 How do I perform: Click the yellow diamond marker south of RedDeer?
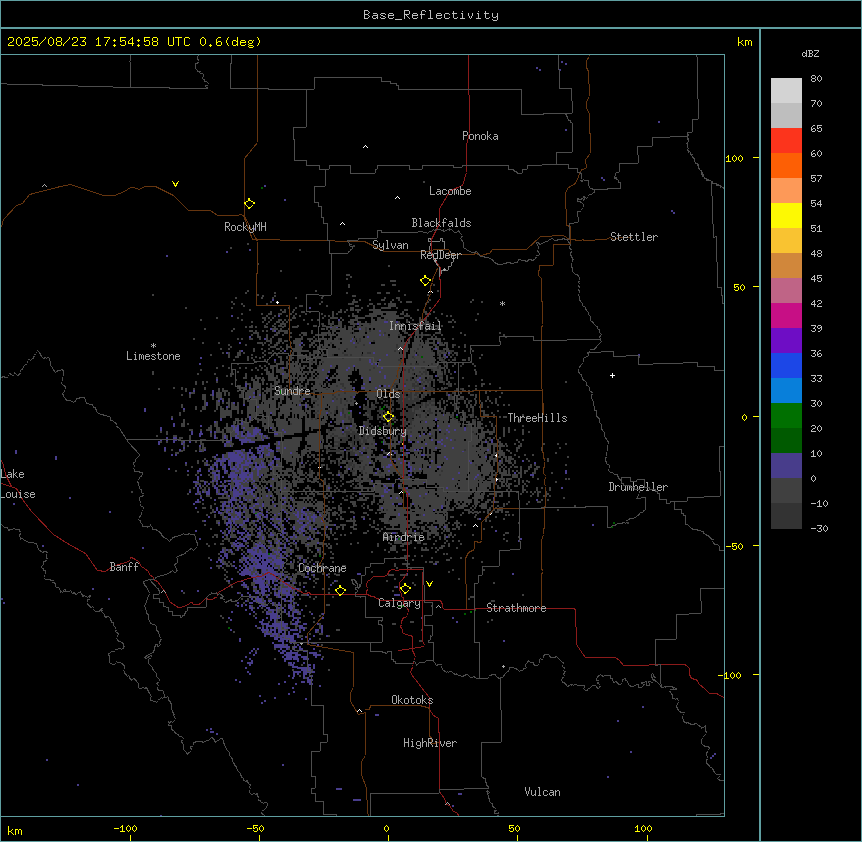[x=425, y=281]
